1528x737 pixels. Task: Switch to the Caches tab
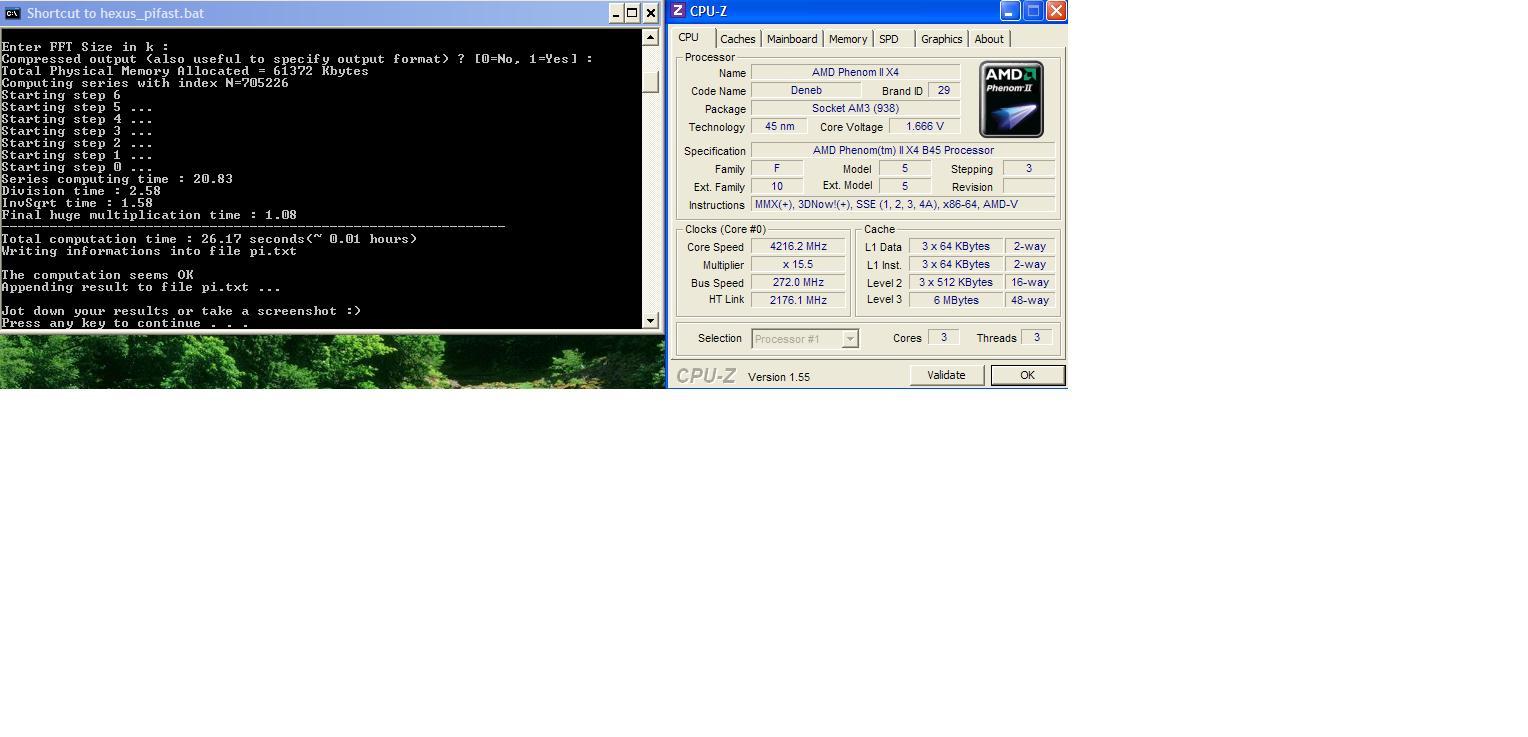coord(738,39)
